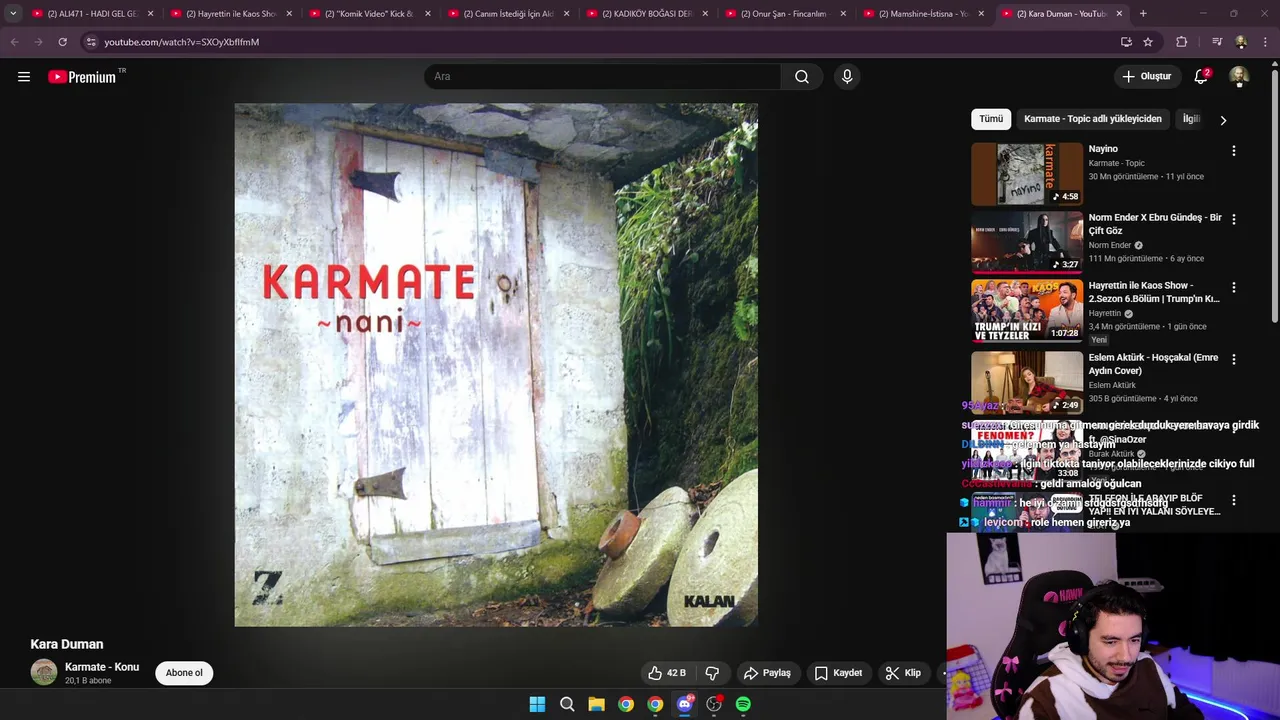Open Windows taskbar search

(x=567, y=704)
